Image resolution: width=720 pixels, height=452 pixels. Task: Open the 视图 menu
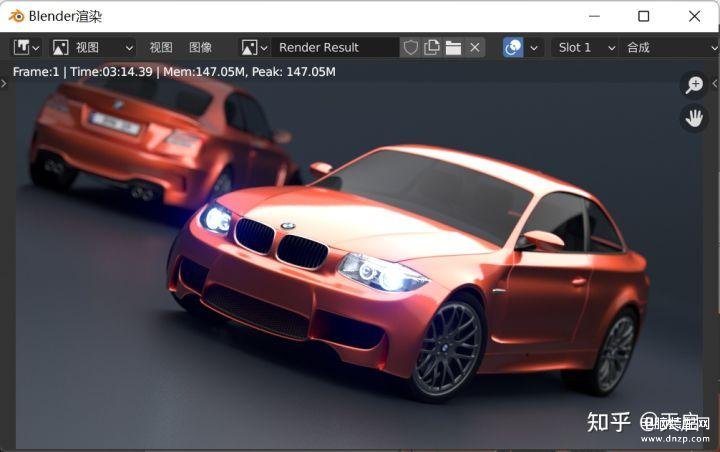[x=161, y=47]
